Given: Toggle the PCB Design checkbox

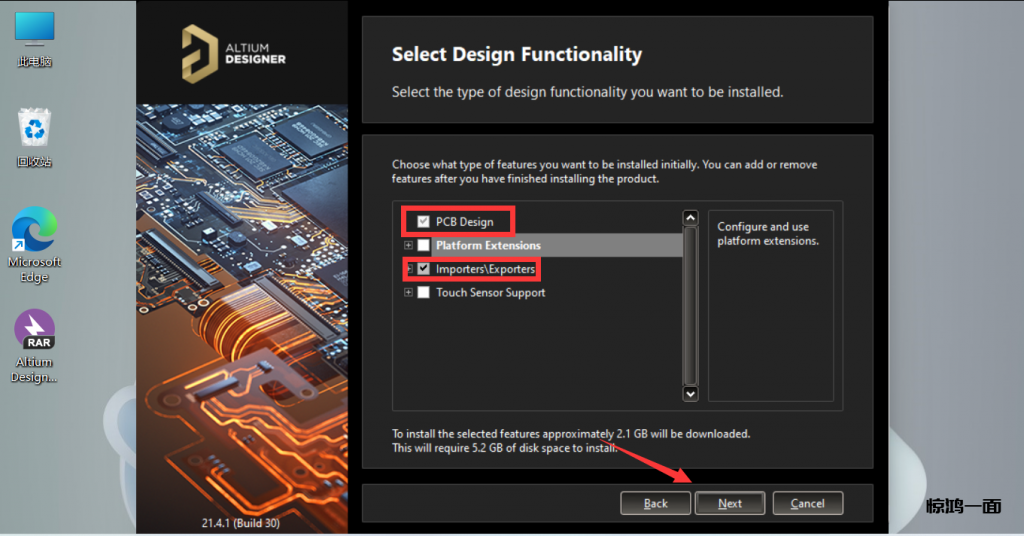Looking at the screenshot, I should [424, 222].
